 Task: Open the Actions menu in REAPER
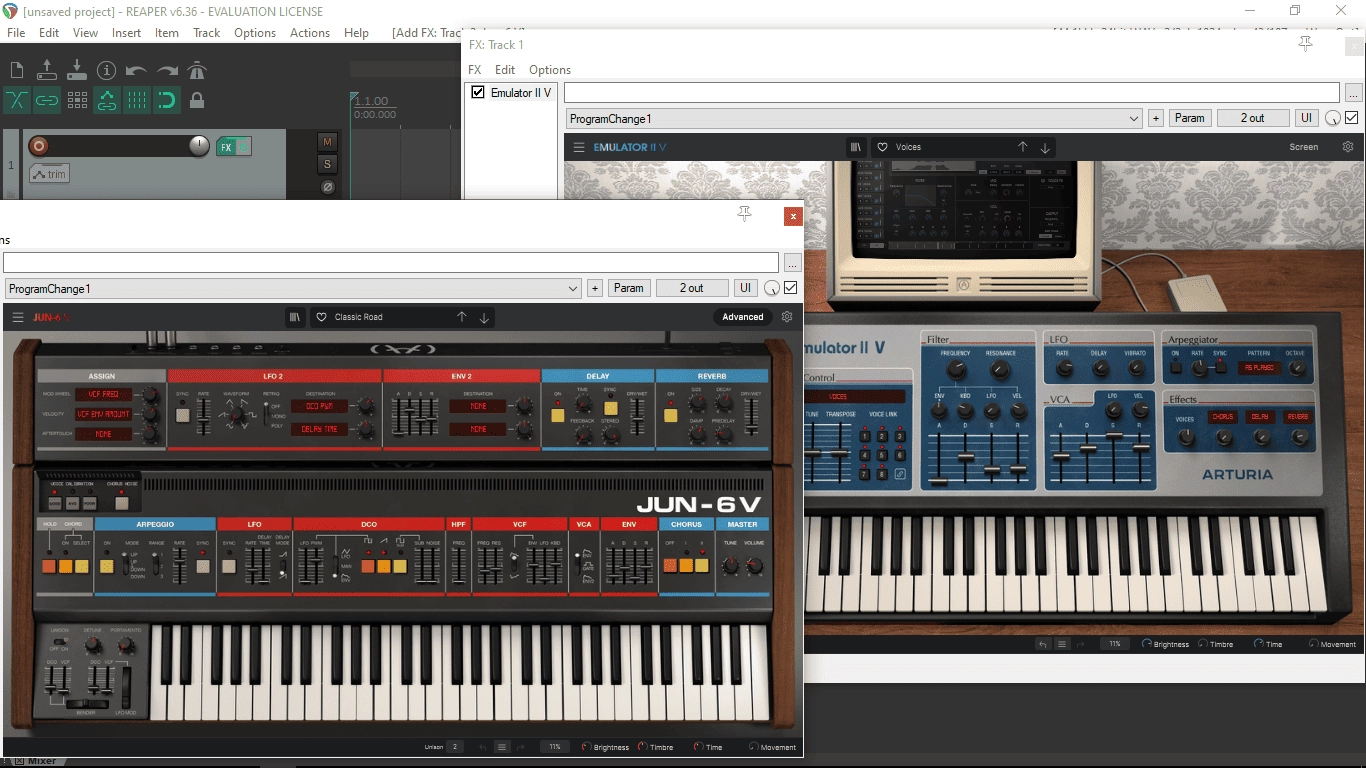click(310, 33)
